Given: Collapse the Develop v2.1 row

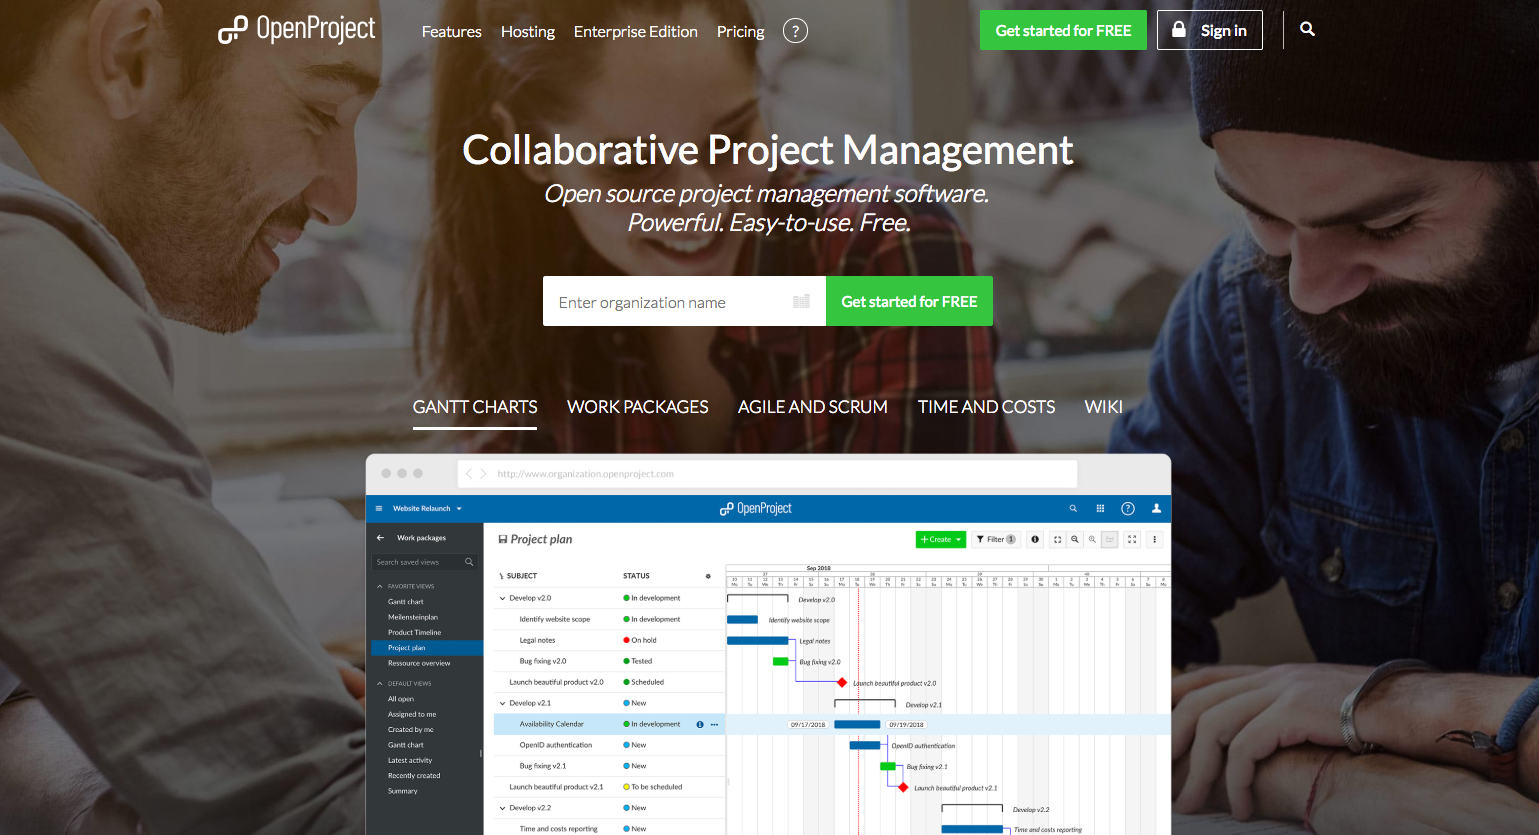Looking at the screenshot, I should coord(502,703).
